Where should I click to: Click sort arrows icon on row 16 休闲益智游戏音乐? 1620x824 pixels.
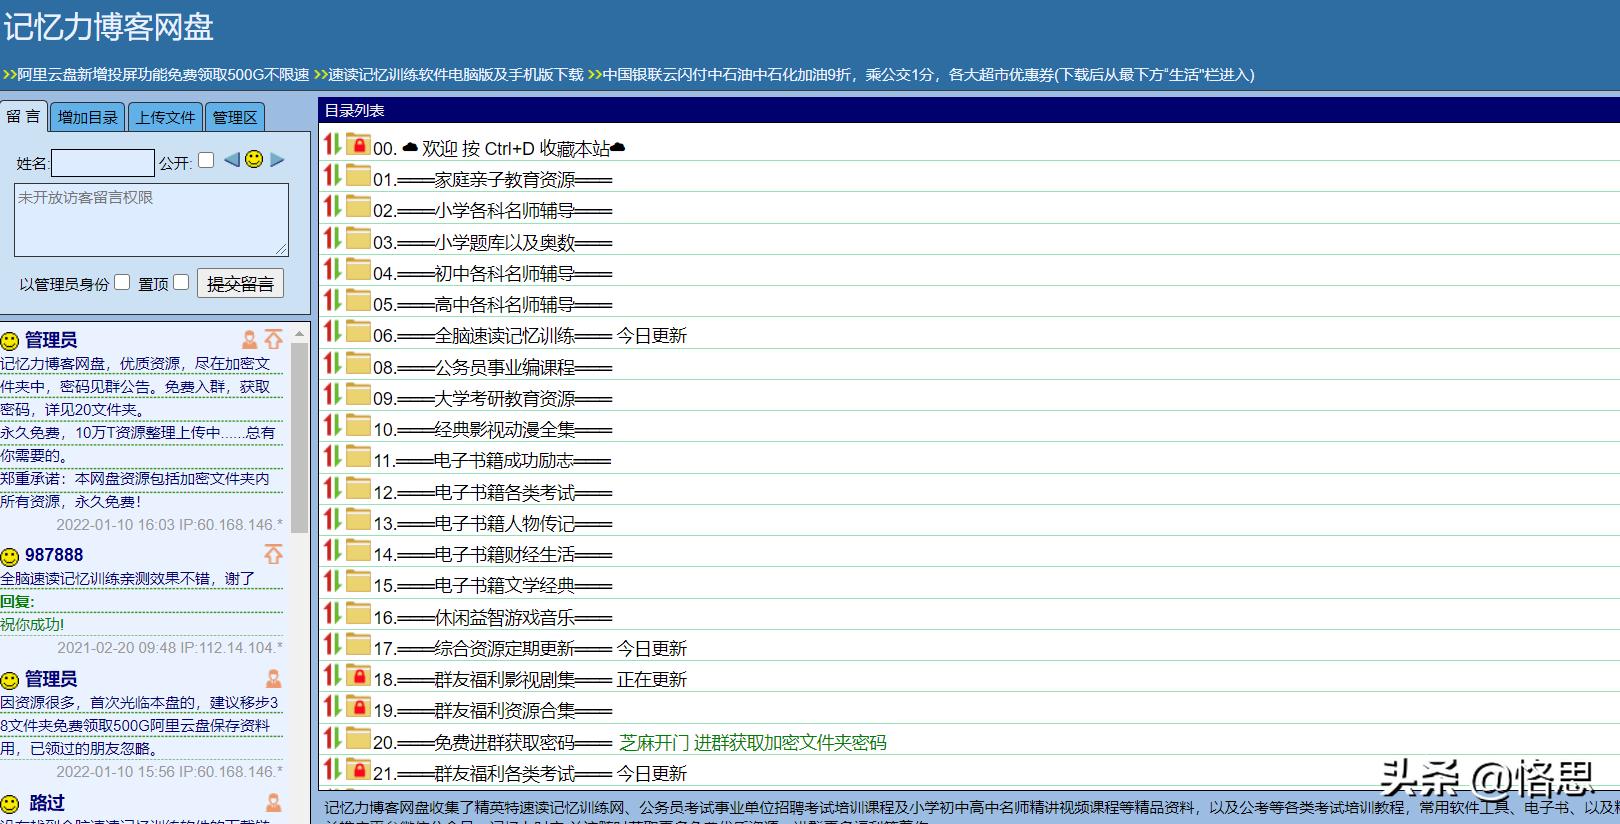point(333,614)
